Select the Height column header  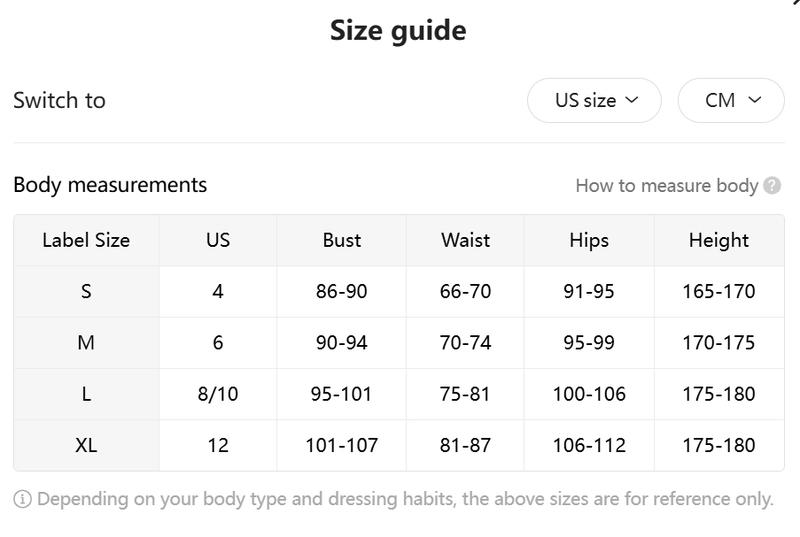click(x=719, y=240)
